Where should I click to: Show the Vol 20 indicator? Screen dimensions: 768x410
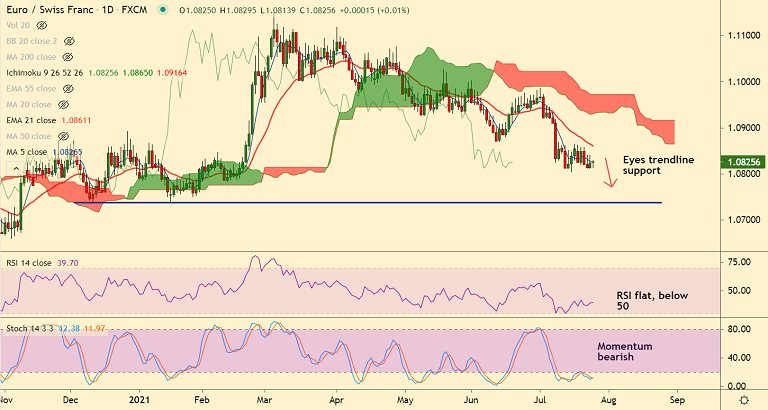coord(42,25)
